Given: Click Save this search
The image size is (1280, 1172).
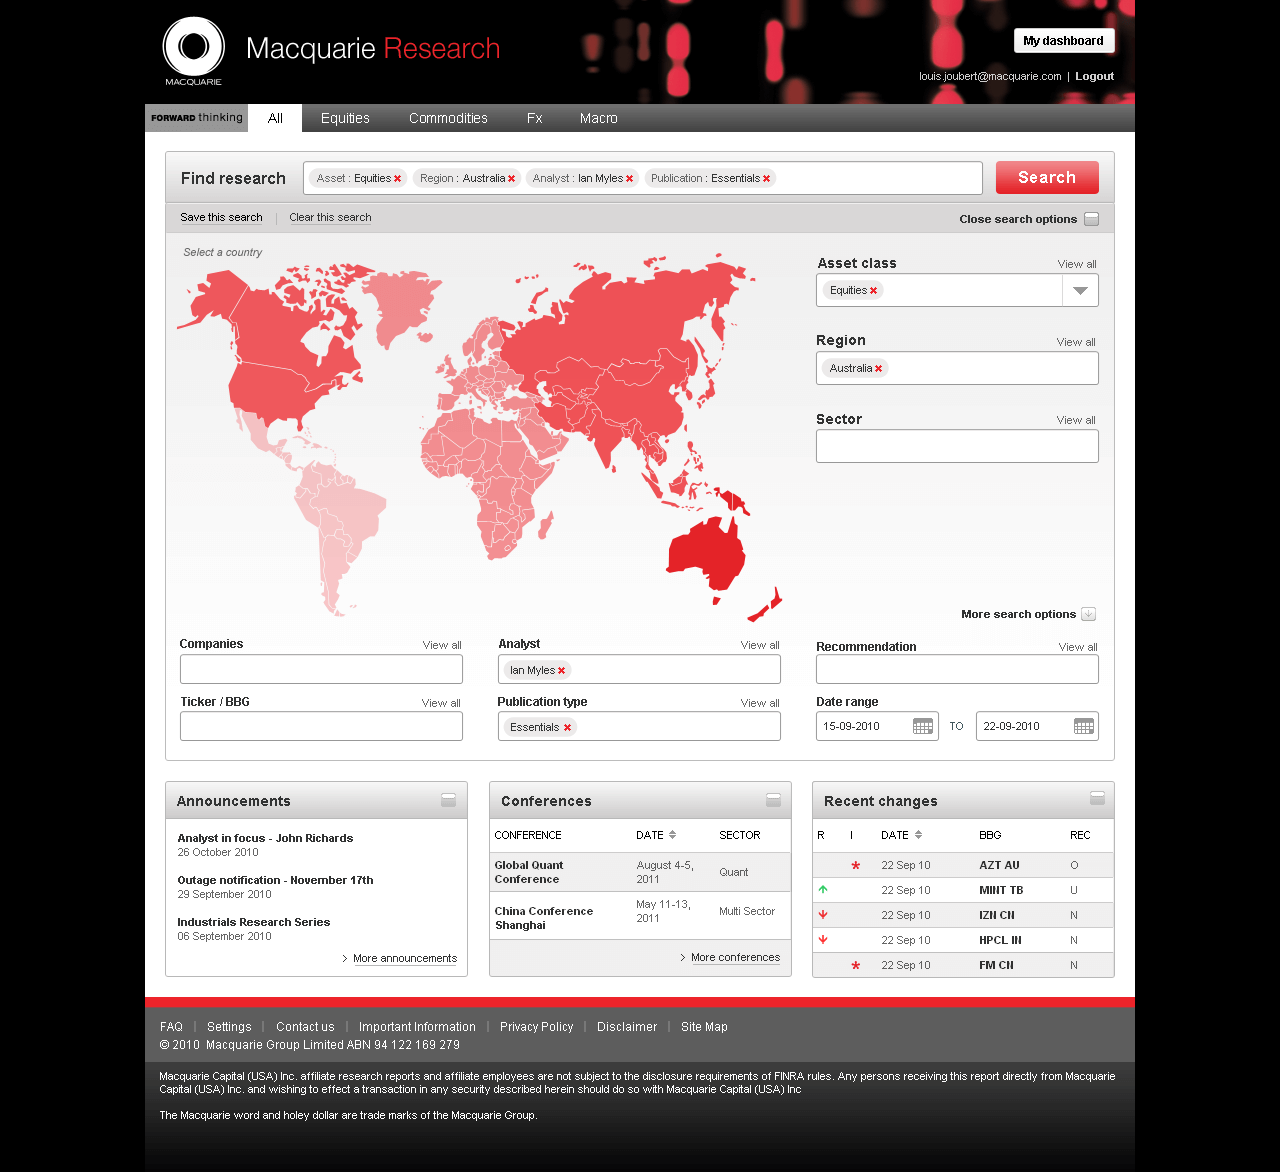Looking at the screenshot, I should (x=221, y=217).
